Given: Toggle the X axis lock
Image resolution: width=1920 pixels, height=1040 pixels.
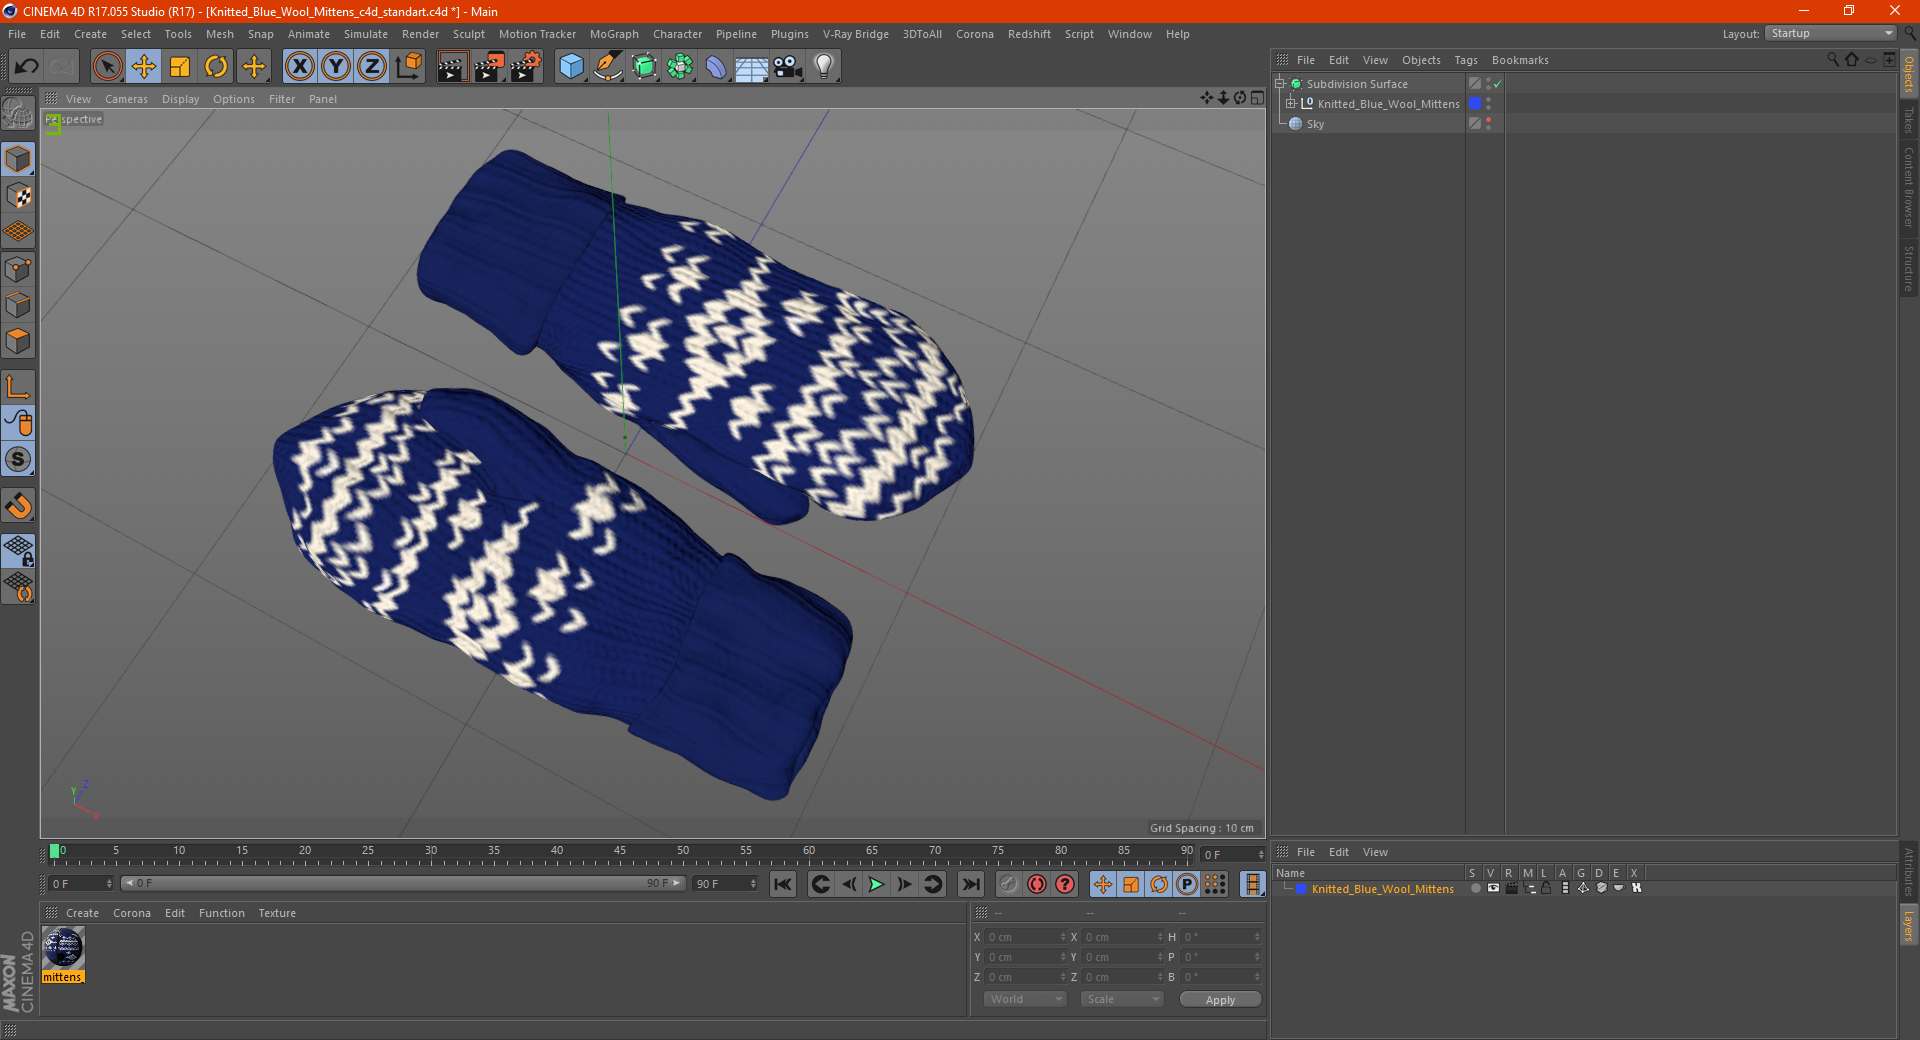Looking at the screenshot, I should click(x=299, y=67).
